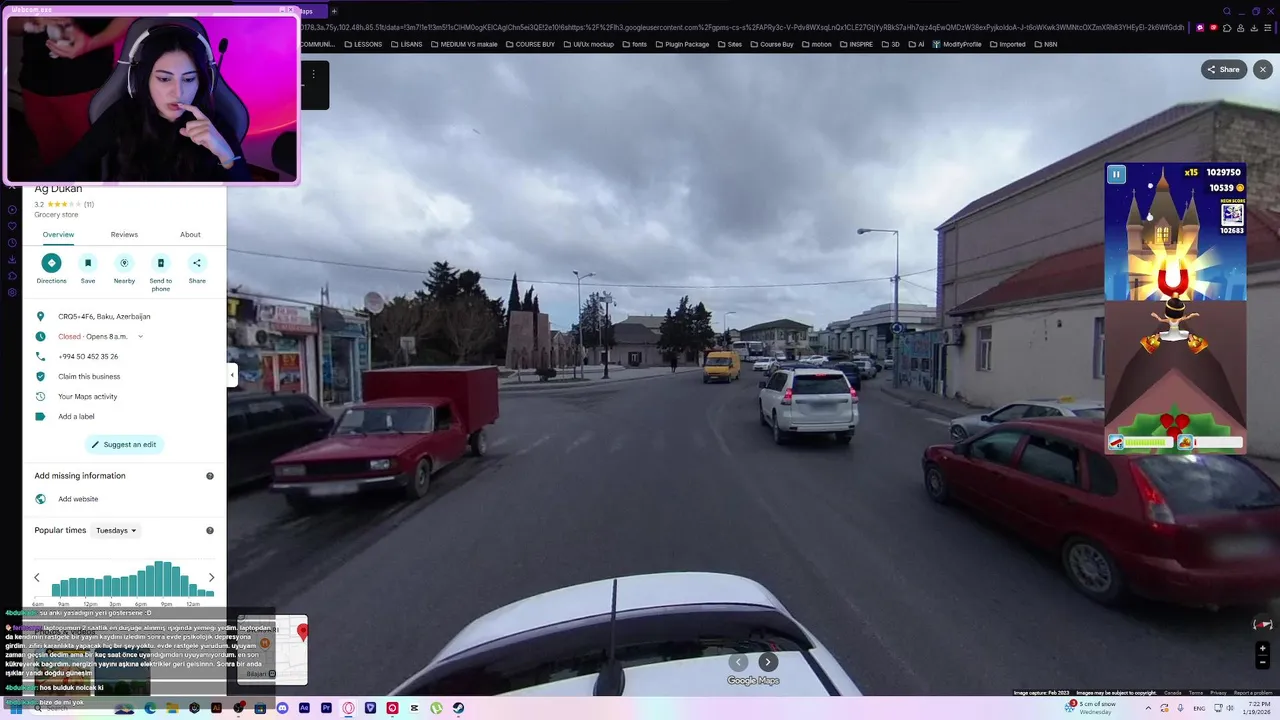Close Street View with the X button
The image size is (1280, 720).
click(1263, 69)
